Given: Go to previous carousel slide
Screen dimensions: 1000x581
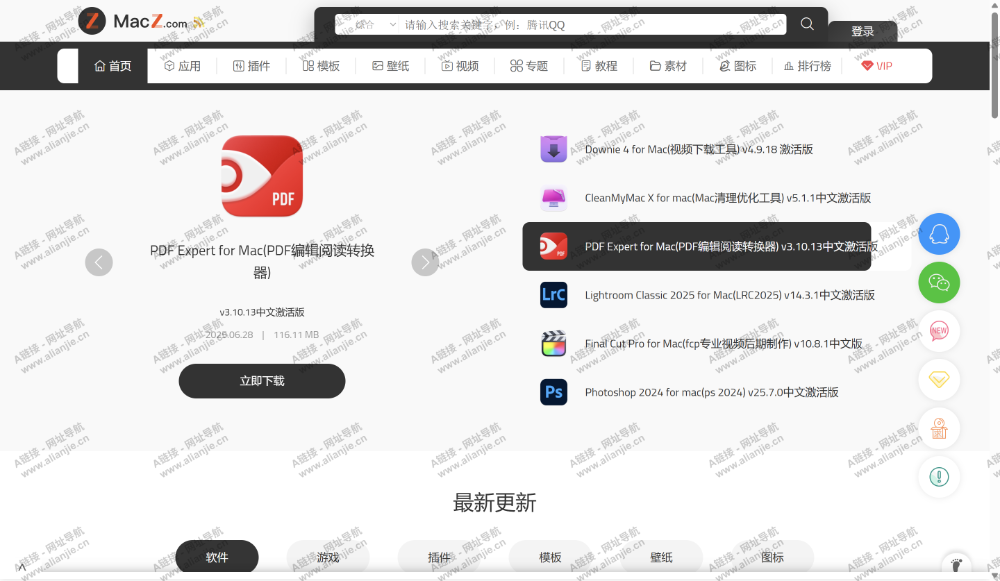Looking at the screenshot, I should [x=99, y=262].
